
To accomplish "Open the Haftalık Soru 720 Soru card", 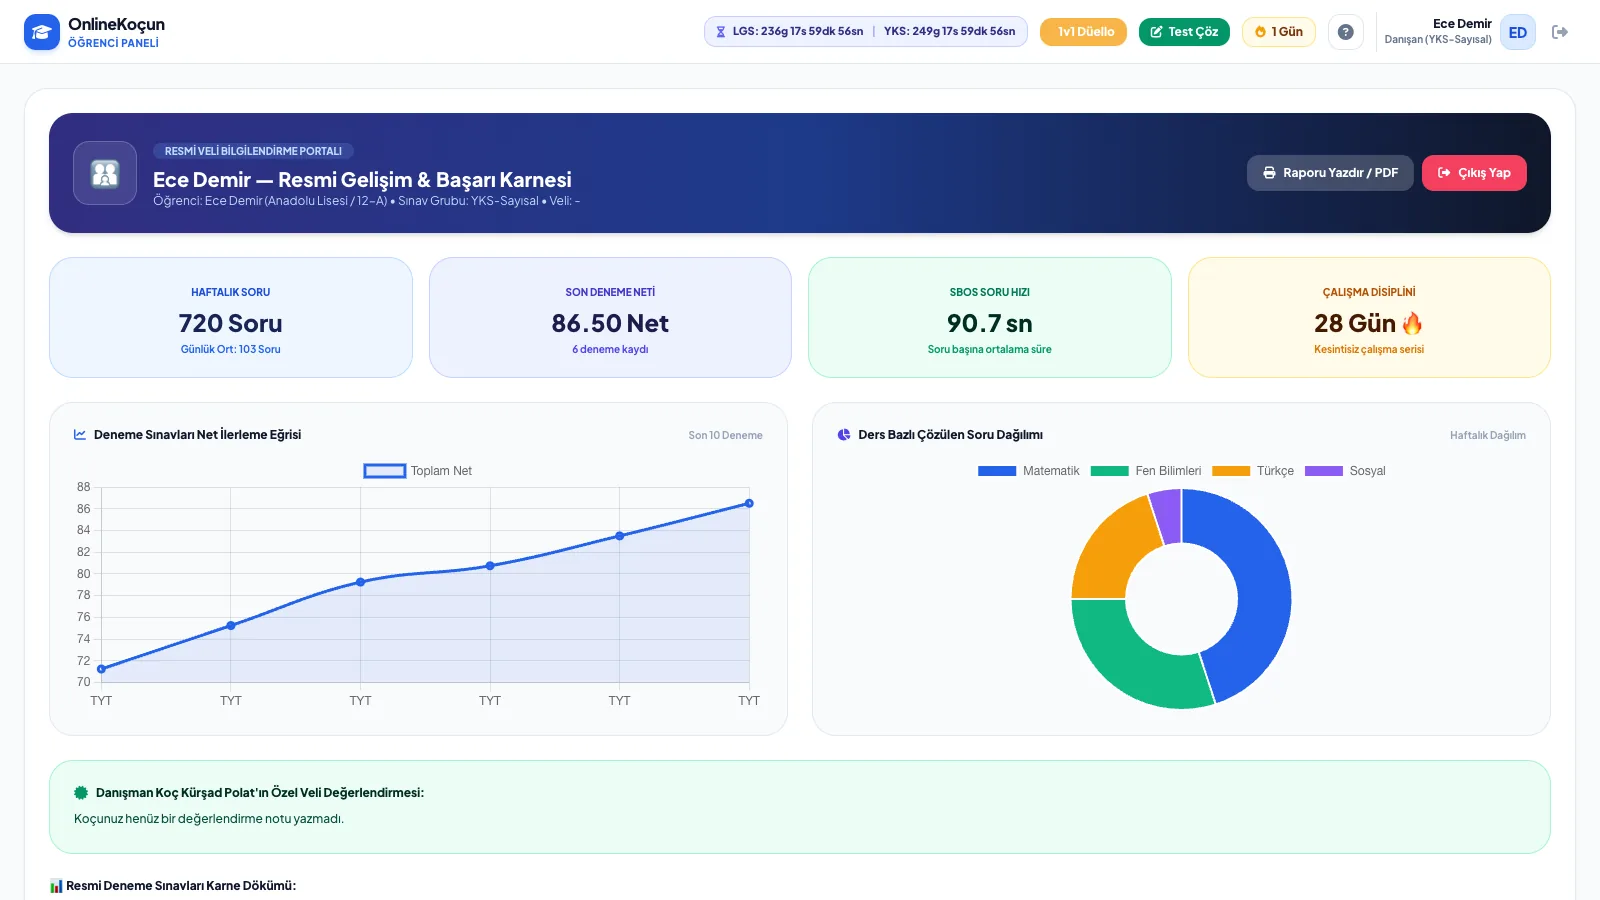I will click(231, 318).
